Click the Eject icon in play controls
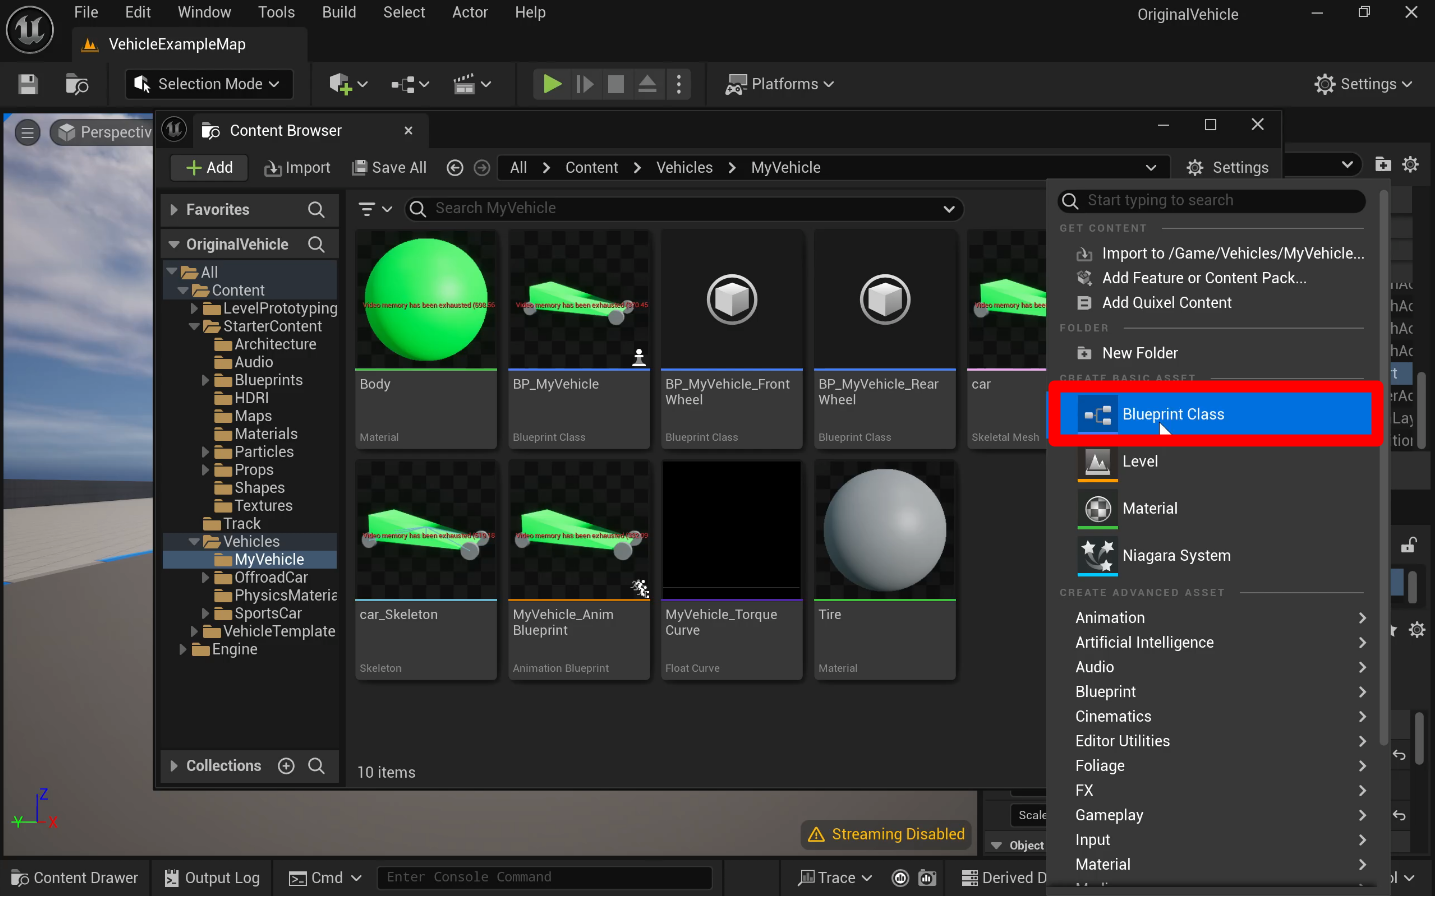The height and width of the screenshot is (897, 1436). (648, 84)
